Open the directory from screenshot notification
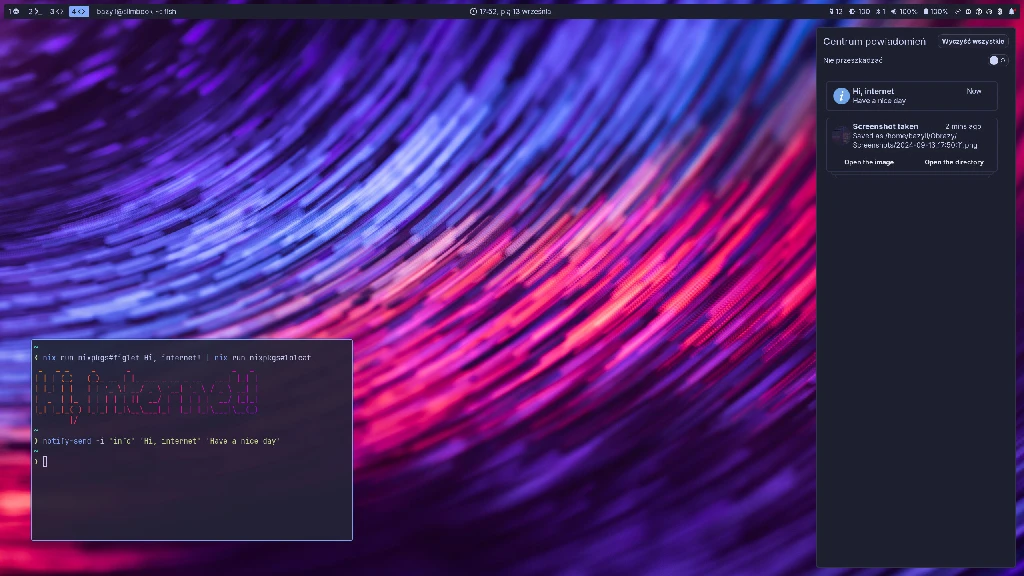This screenshot has height=576, width=1024. (953, 162)
